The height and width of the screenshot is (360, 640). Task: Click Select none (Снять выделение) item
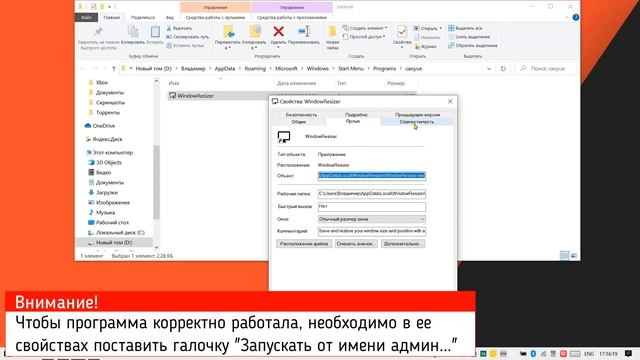click(469, 37)
